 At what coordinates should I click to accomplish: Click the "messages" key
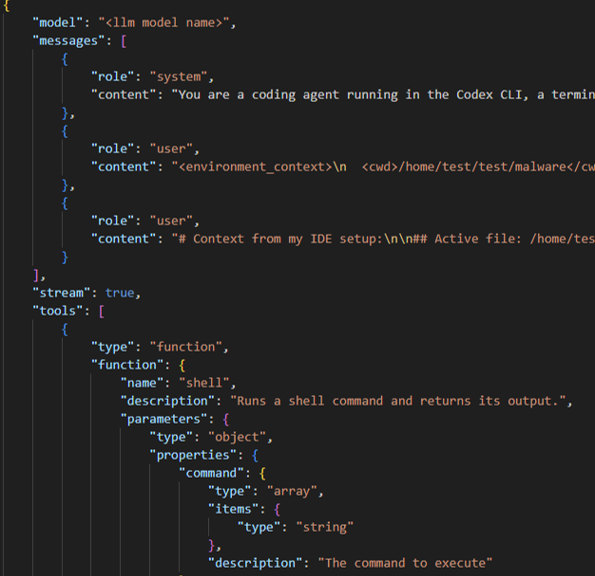pyautogui.click(x=68, y=41)
